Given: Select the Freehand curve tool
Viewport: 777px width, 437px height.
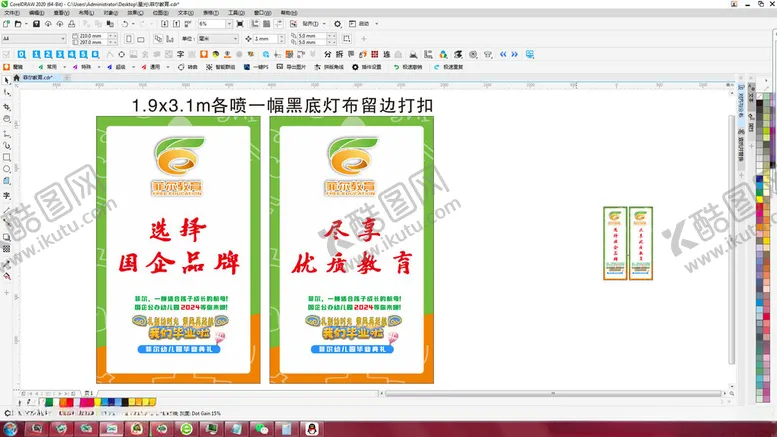Looking at the screenshot, I should [6, 133].
